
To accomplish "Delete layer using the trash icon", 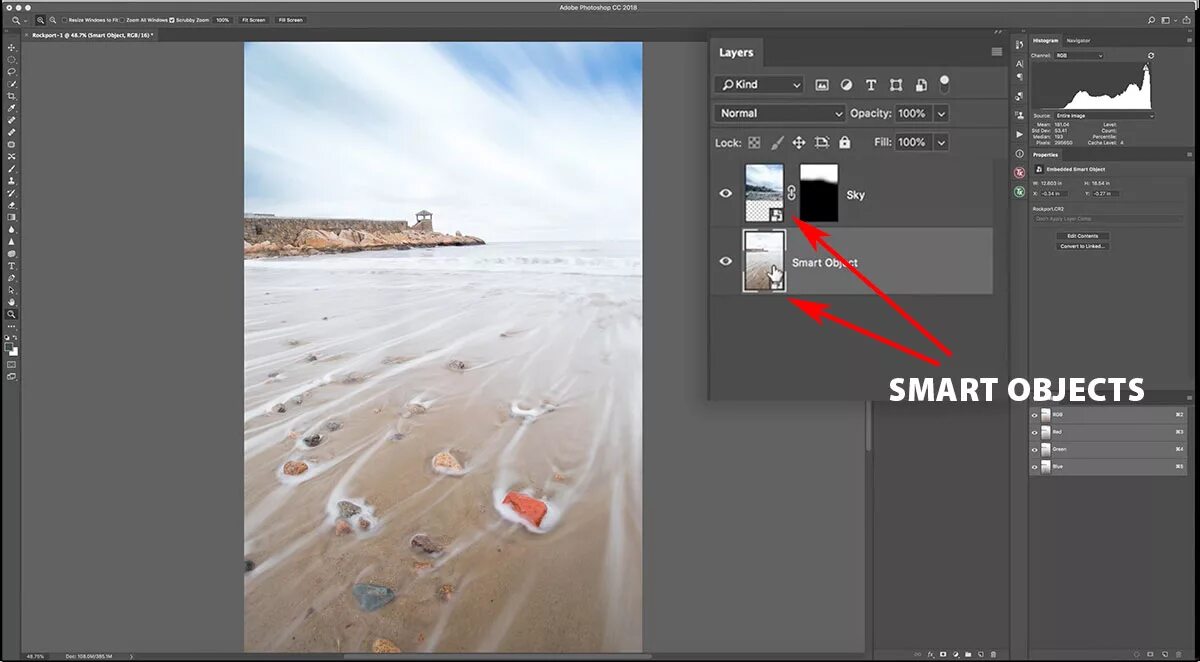I will tap(993, 655).
